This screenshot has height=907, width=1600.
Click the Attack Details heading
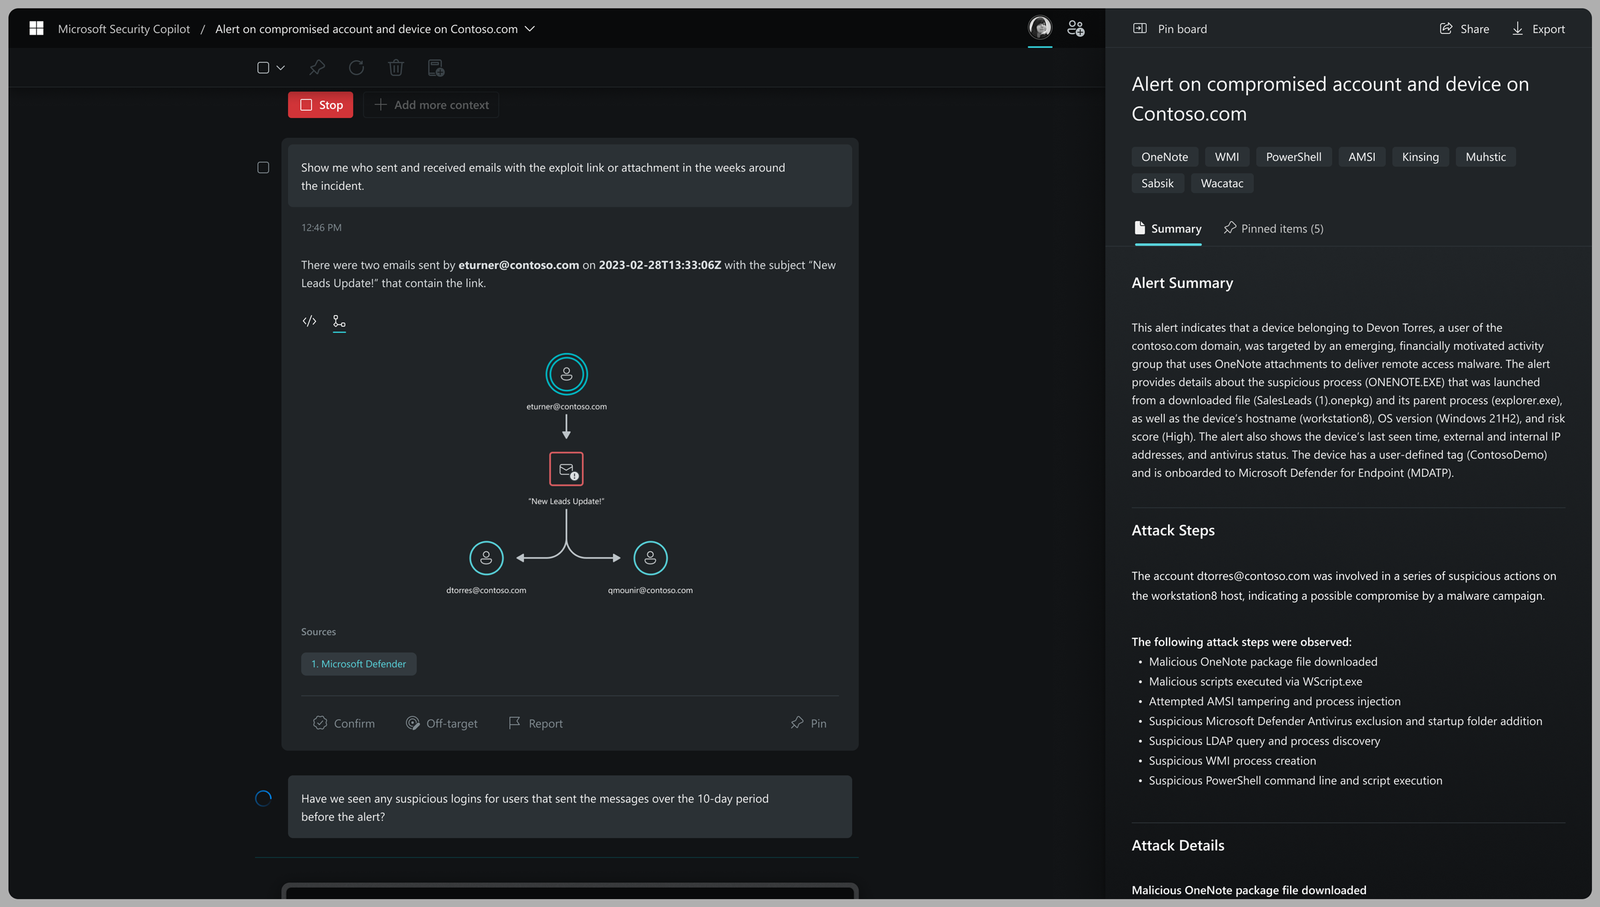1178,846
